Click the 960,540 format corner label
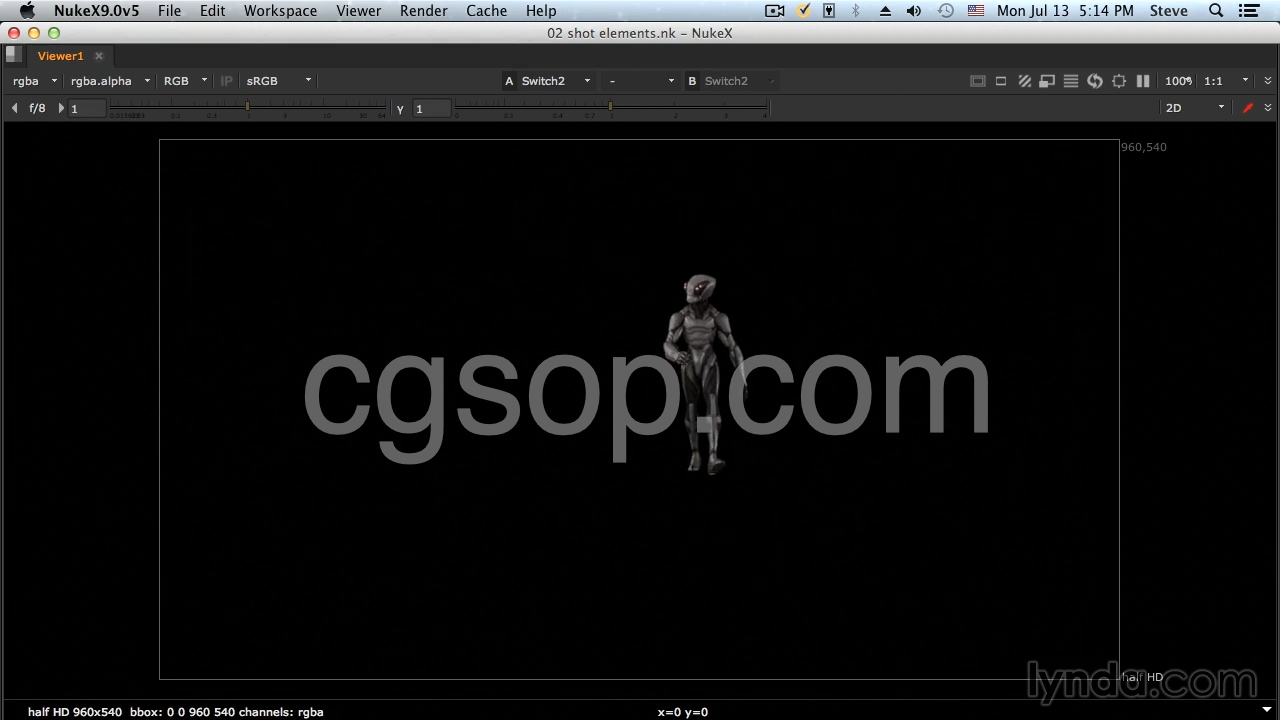Image resolution: width=1280 pixels, height=720 pixels. point(1144,147)
